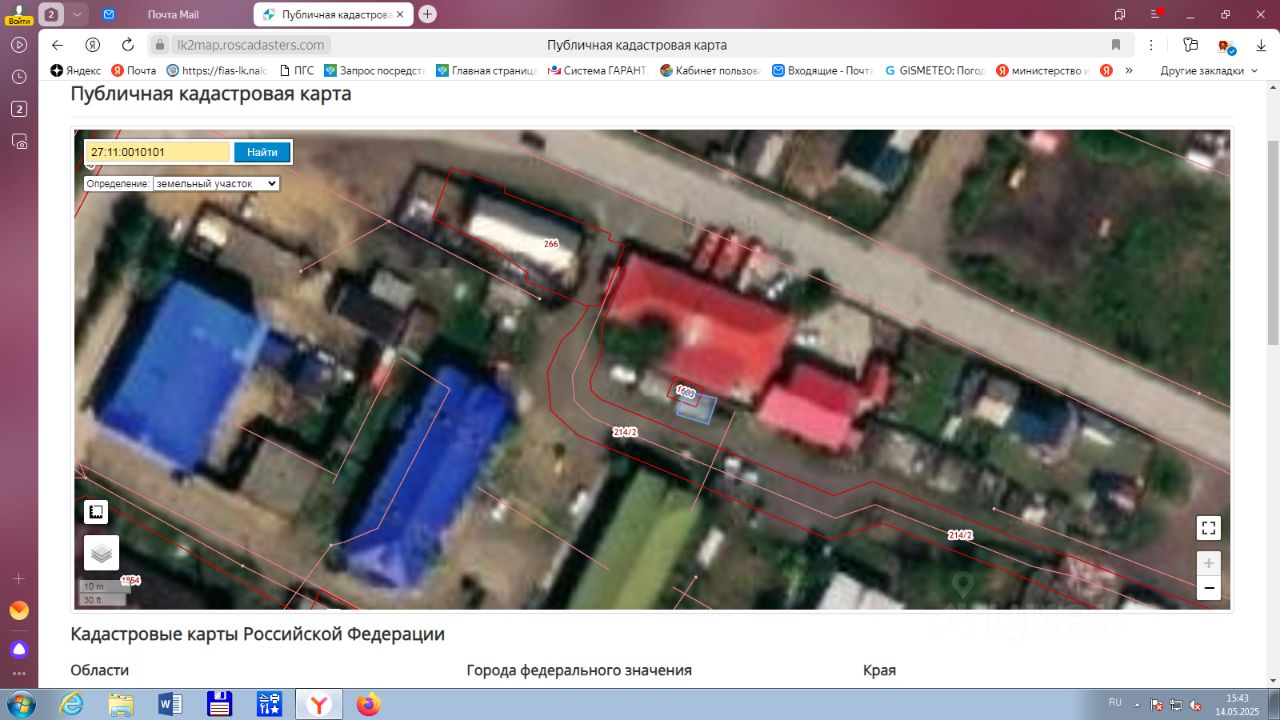Viewport: 1280px width, 720px height.
Task: Open the 'Запрос посредством' bookmark
Action: pyautogui.click(x=375, y=71)
